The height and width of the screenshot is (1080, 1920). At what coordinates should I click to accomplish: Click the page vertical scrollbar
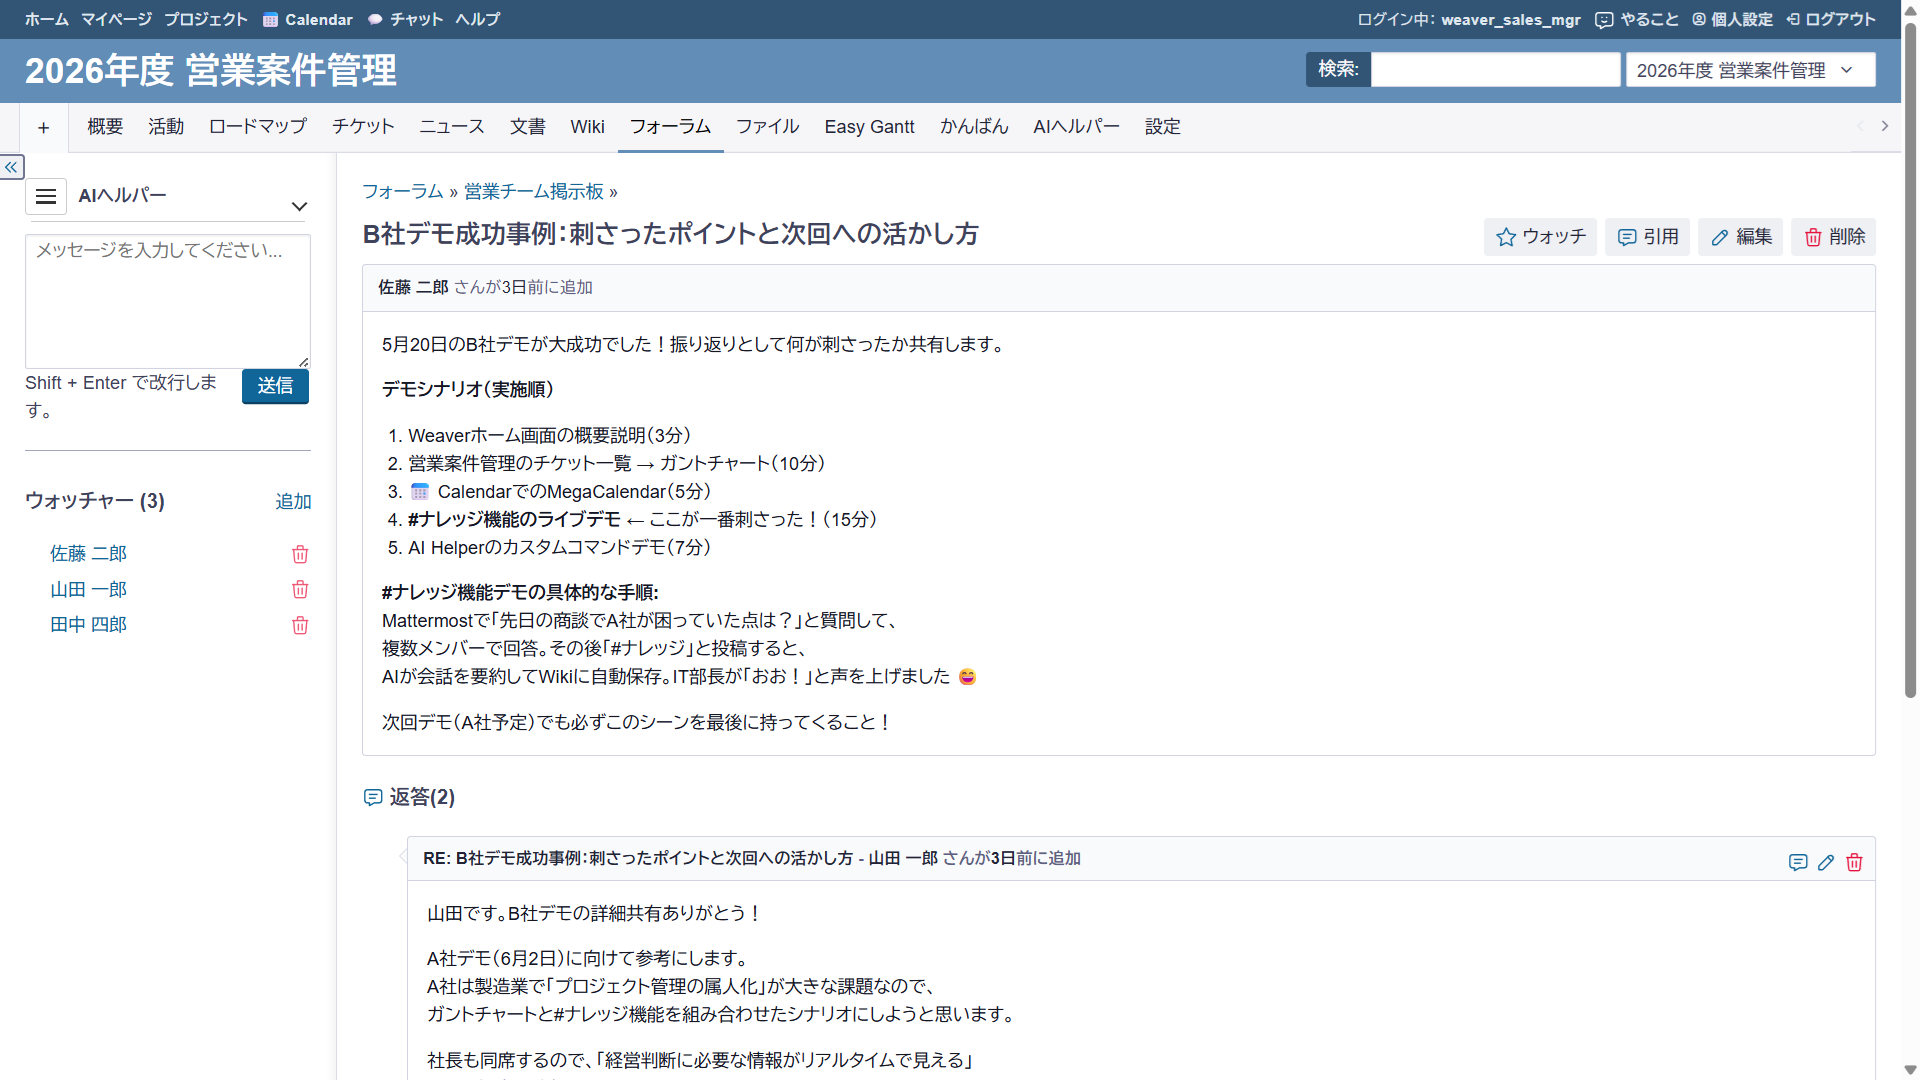[1910, 360]
